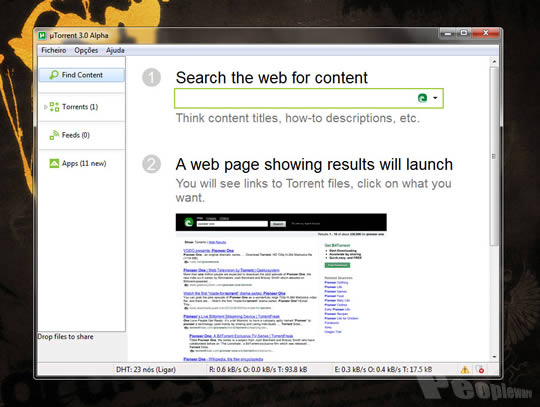Viewport: 540px width, 407px height.
Task: Click the Feeds RSS icon
Action: pos(54,135)
